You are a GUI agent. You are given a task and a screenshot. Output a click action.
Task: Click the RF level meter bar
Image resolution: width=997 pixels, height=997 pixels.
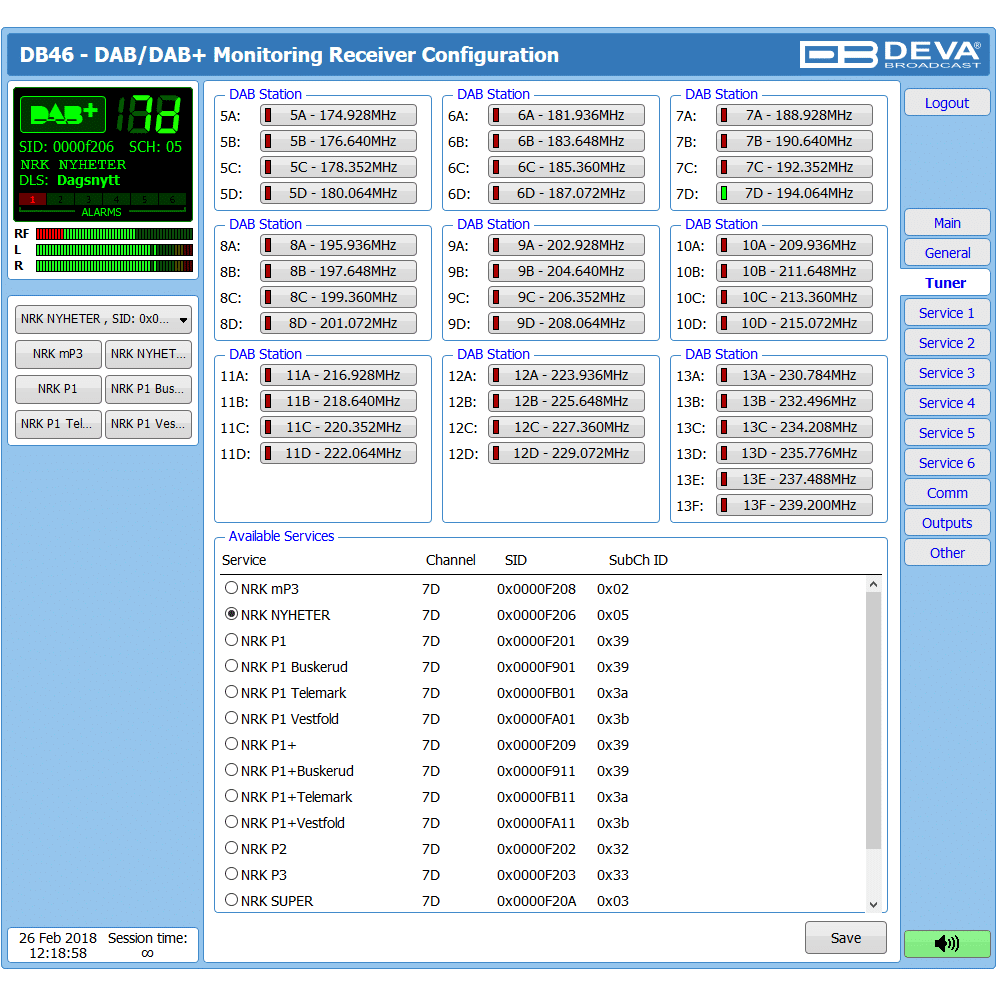click(x=114, y=234)
